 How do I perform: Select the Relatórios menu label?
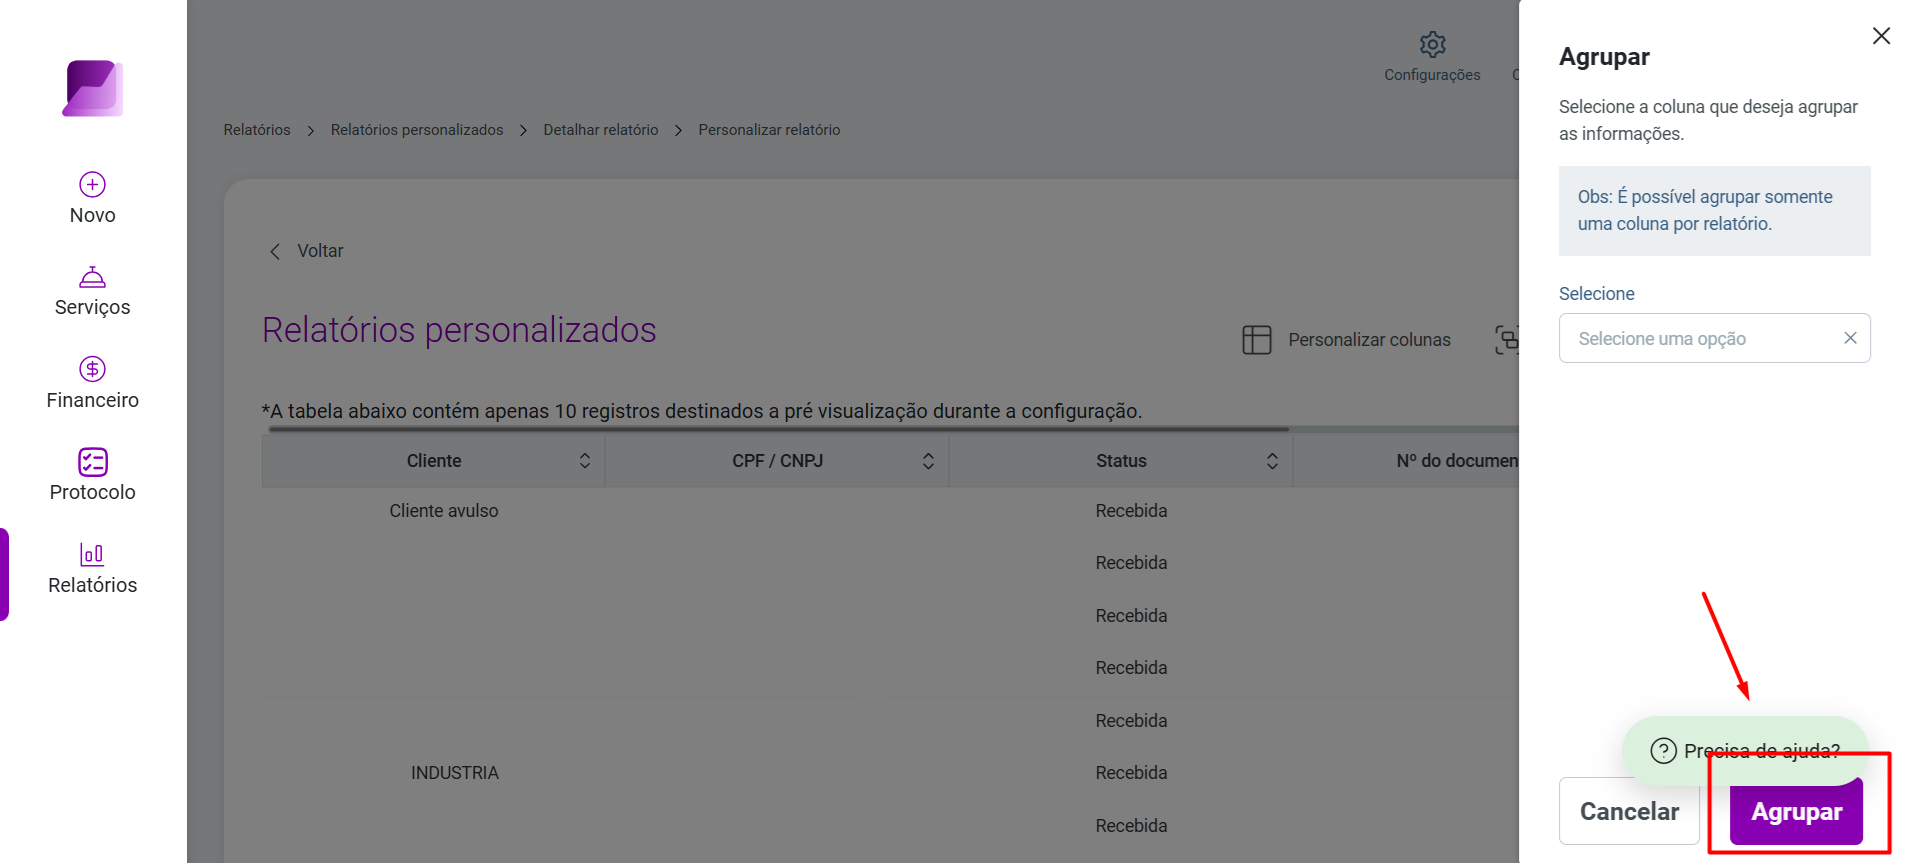93,585
